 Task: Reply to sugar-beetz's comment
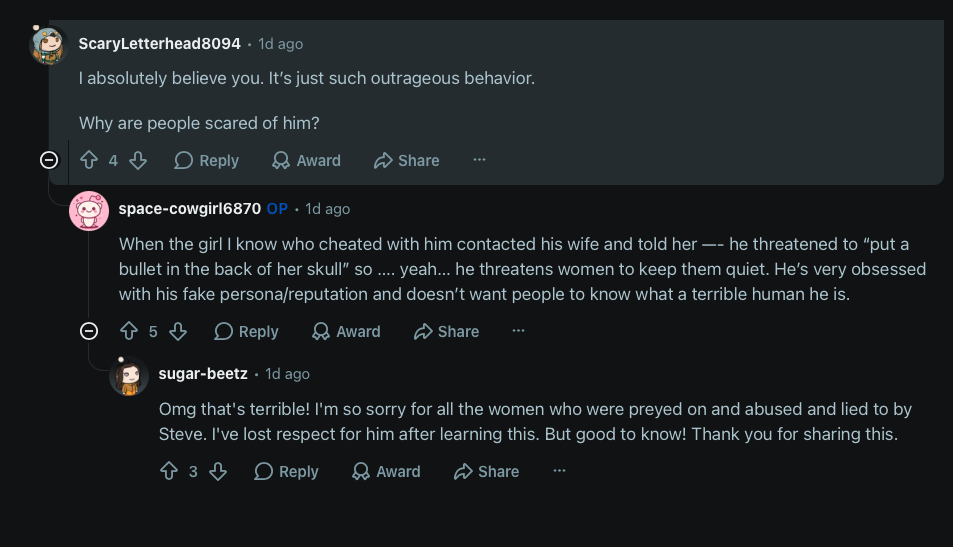point(286,471)
